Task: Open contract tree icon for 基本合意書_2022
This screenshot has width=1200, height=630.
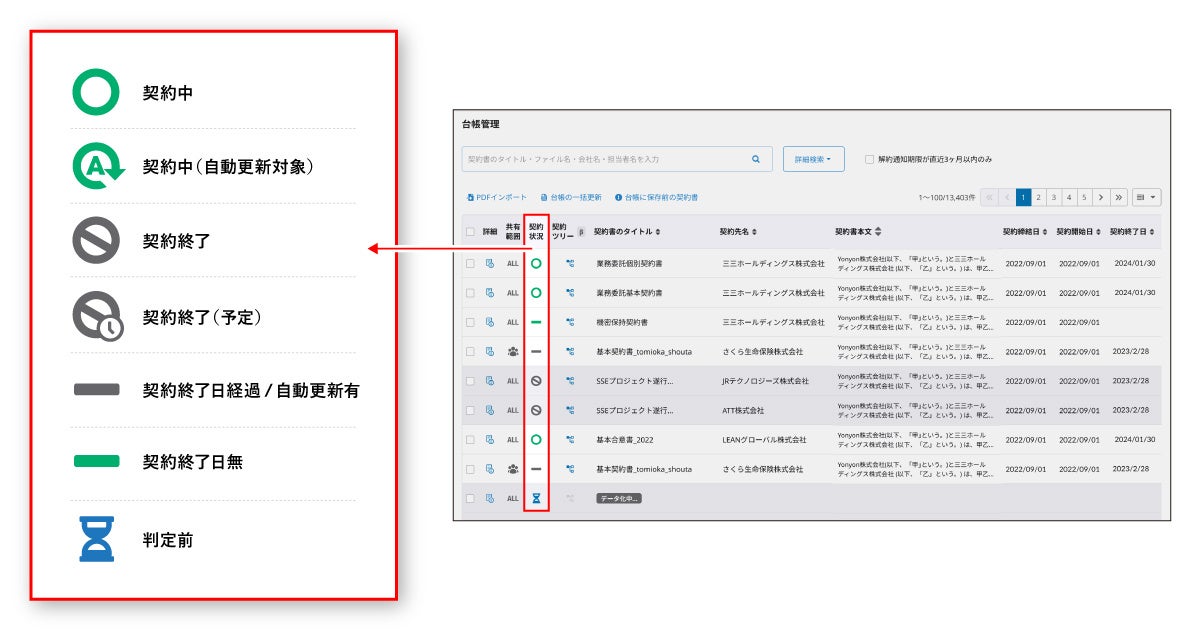Action: [x=570, y=439]
